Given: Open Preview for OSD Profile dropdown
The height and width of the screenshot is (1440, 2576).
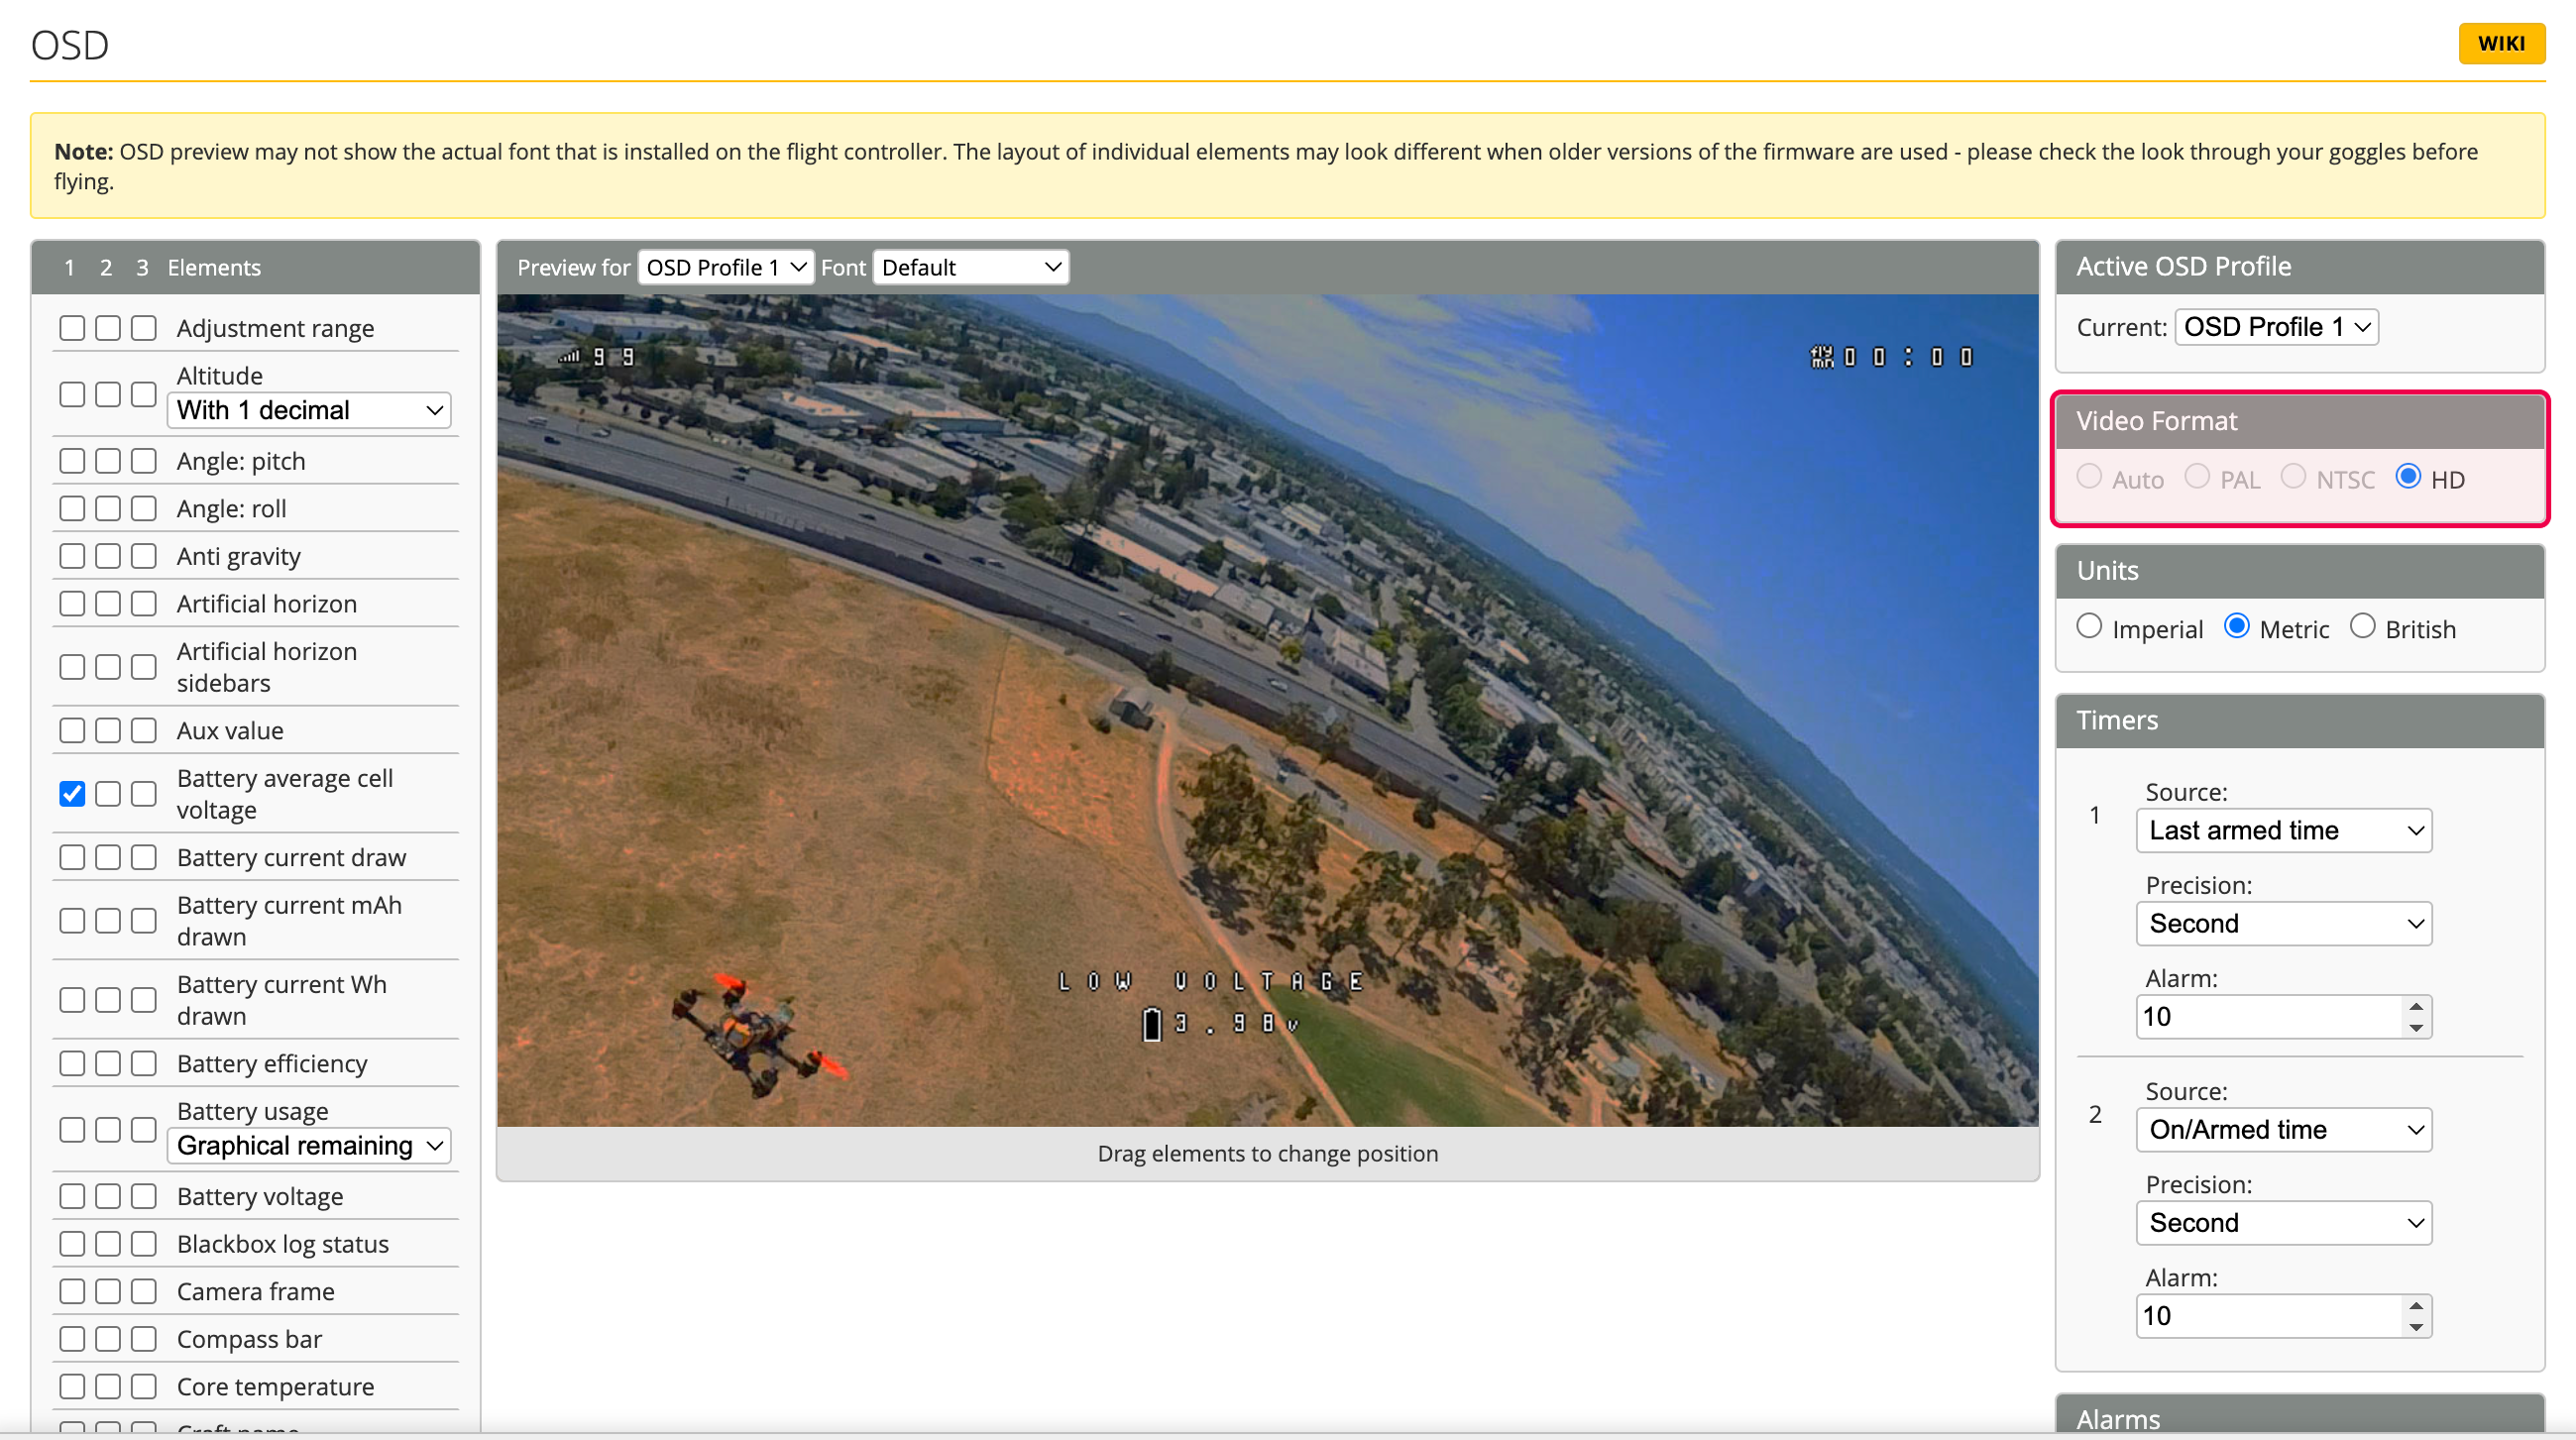Looking at the screenshot, I should coord(725,267).
